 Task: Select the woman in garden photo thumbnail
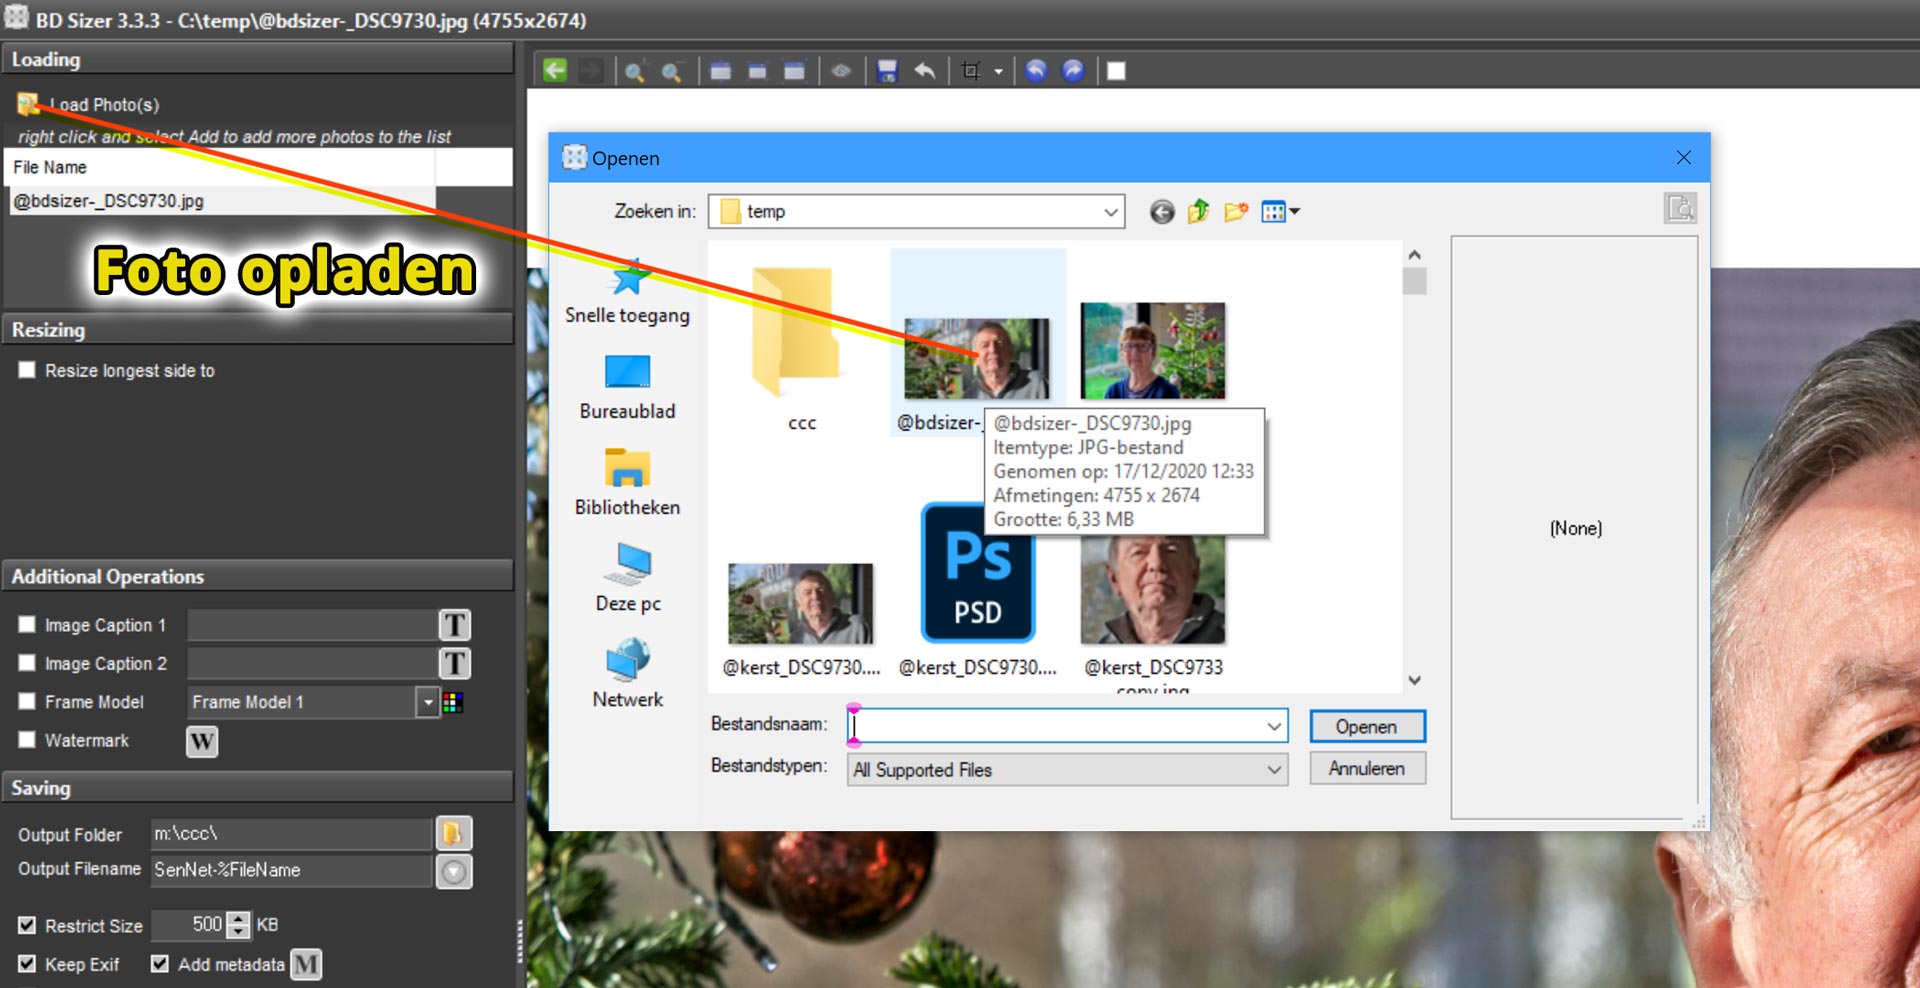coord(1153,351)
